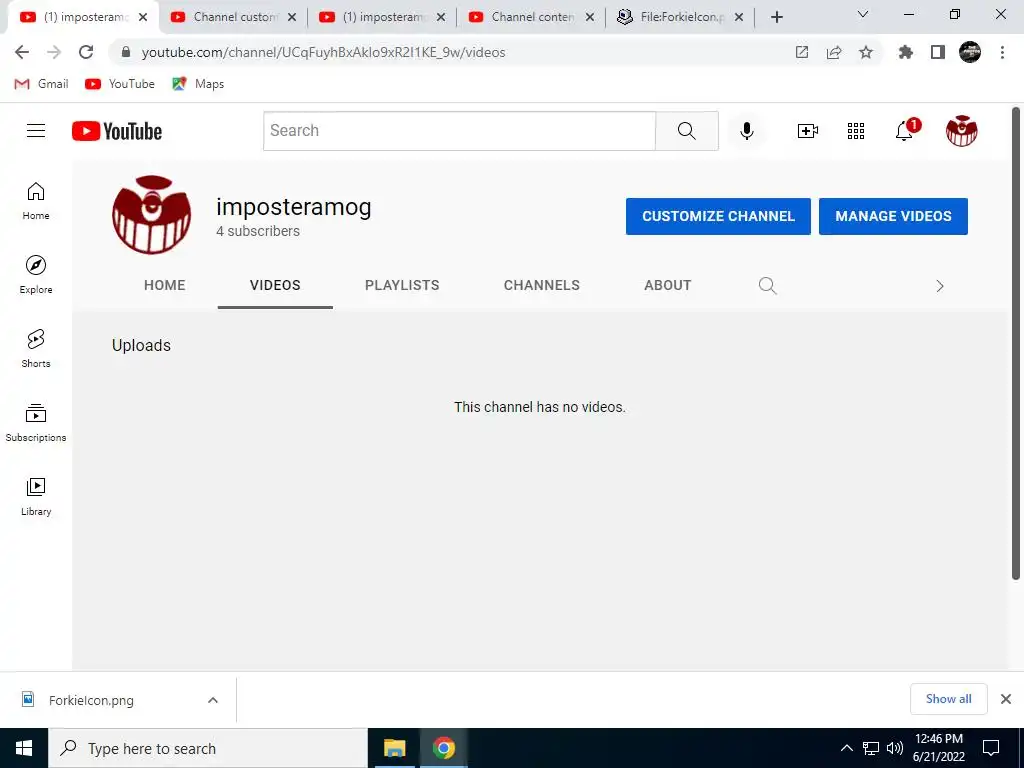This screenshot has width=1024, height=768.
Task: Click the Uploads heading
Action: point(141,345)
